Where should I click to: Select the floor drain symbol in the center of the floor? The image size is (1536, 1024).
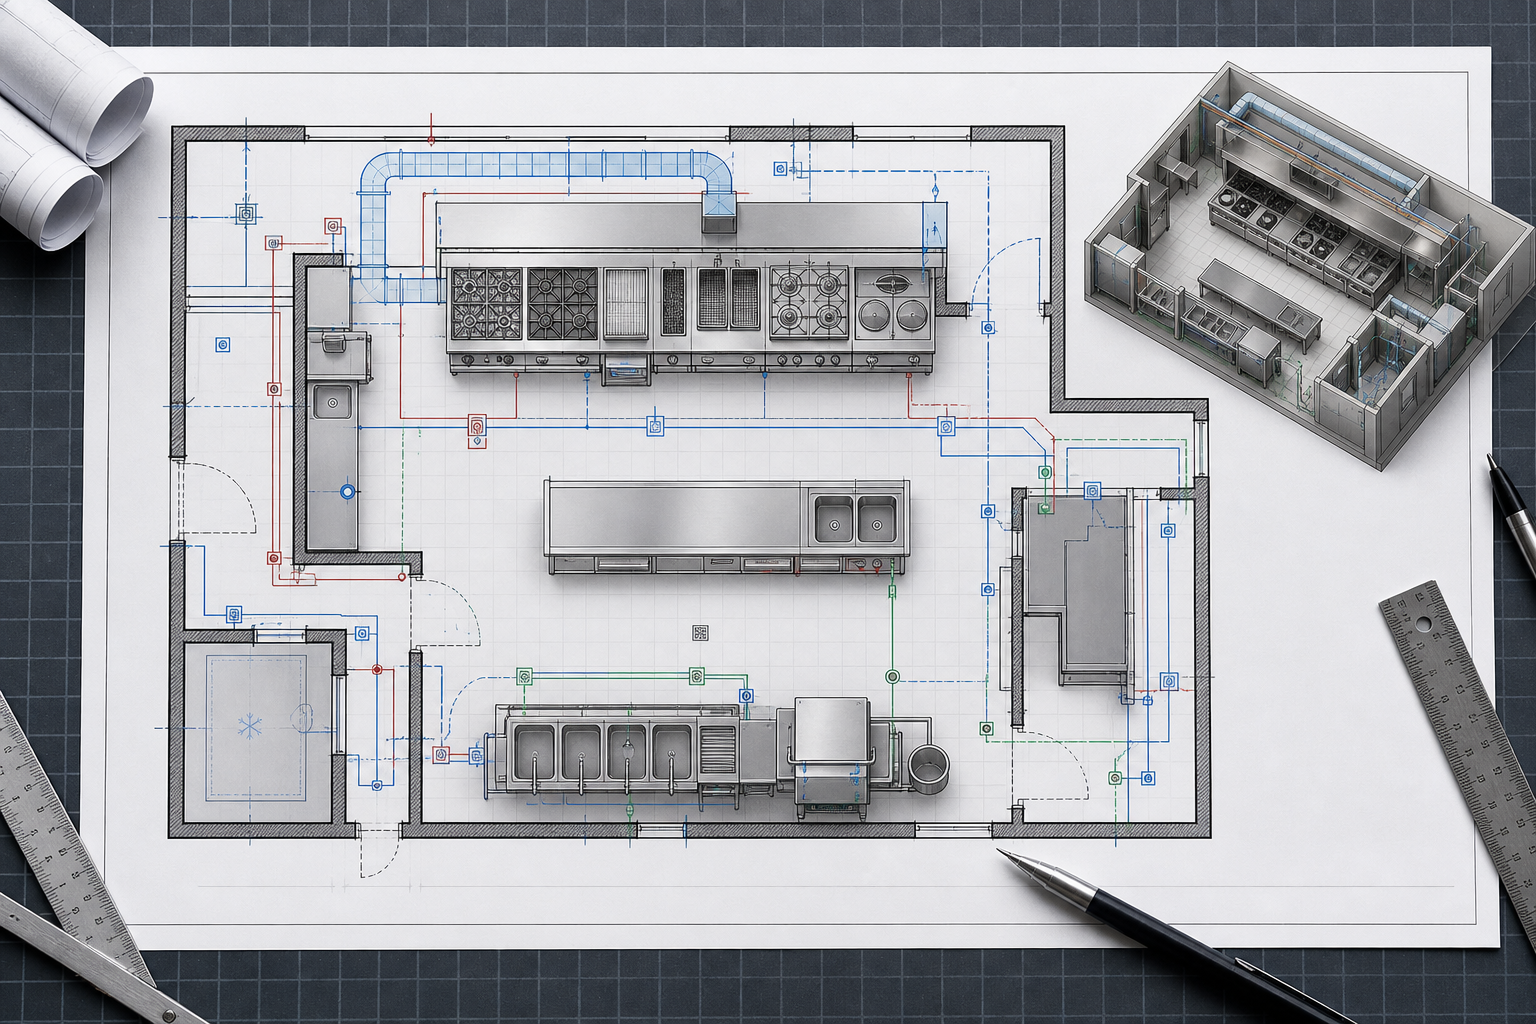point(700,632)
